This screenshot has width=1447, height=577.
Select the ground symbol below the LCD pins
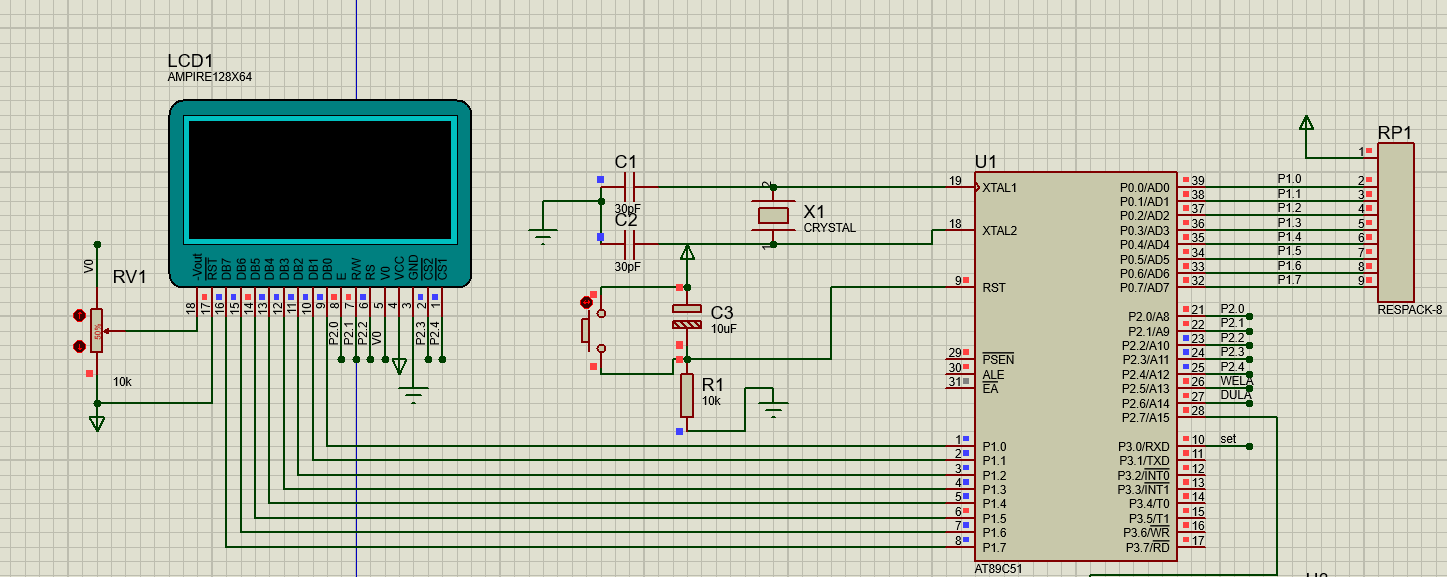[x=414, y=395]
